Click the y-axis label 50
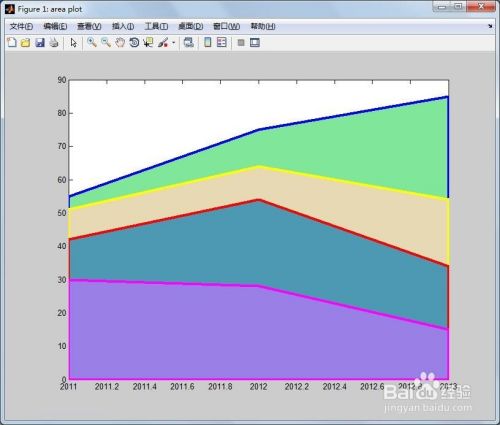500x425 pixels. [62, 213]
